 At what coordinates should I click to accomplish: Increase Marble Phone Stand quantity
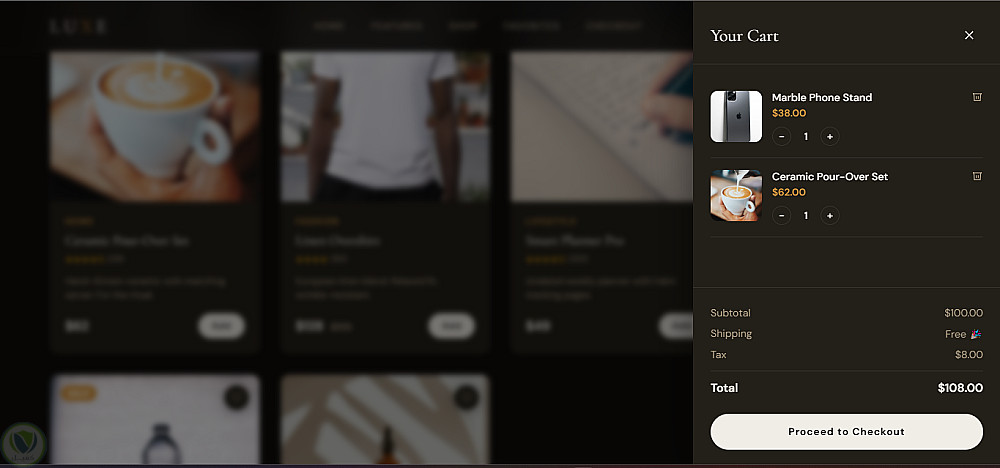[829, 136]
